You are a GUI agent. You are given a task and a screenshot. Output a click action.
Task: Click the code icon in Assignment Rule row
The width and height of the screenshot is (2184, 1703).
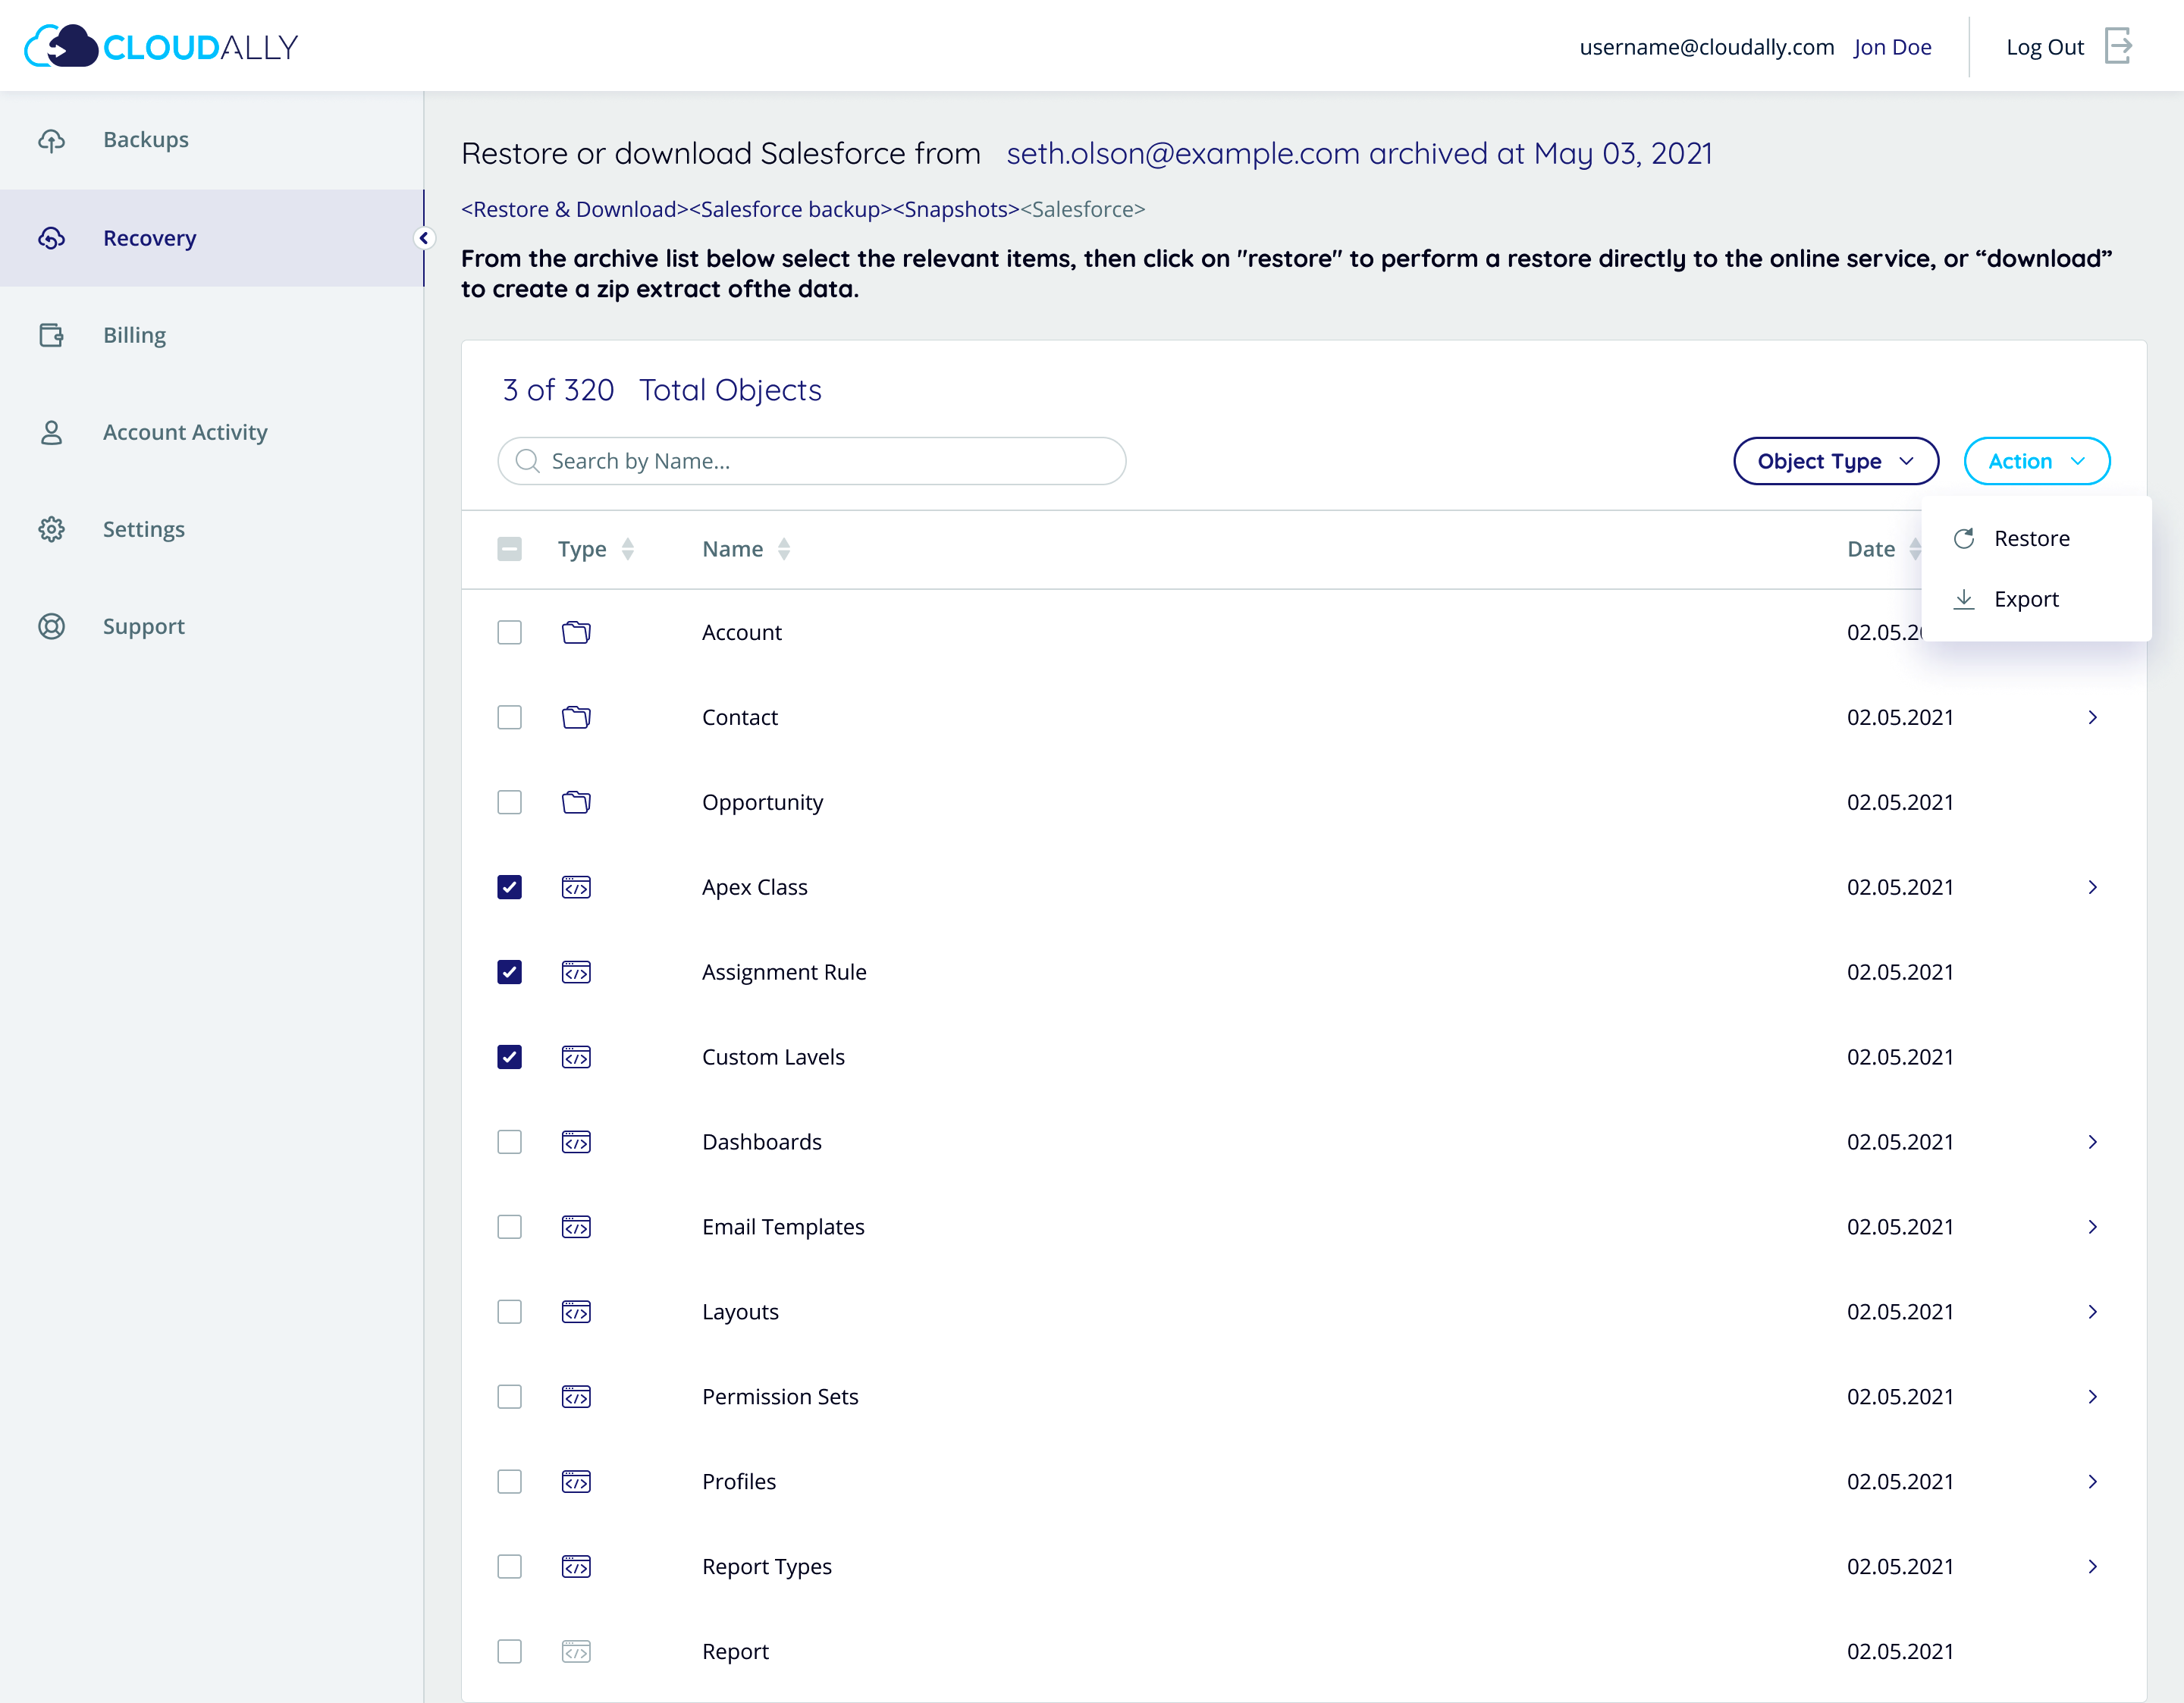(x=576, y=972)
